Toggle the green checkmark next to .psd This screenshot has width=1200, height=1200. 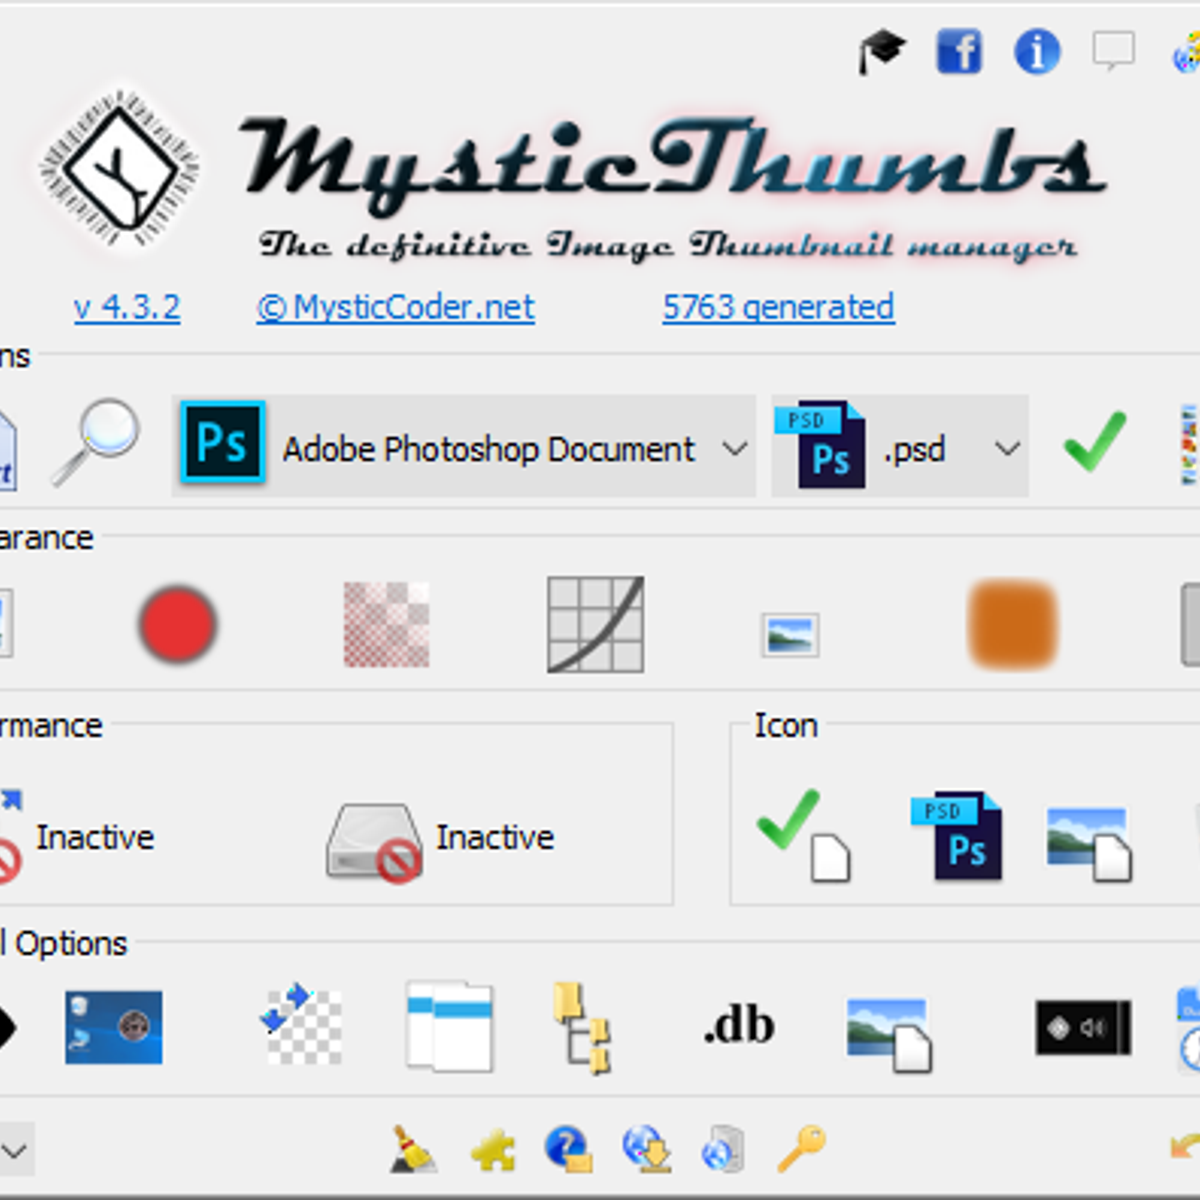click(1095, 441)
